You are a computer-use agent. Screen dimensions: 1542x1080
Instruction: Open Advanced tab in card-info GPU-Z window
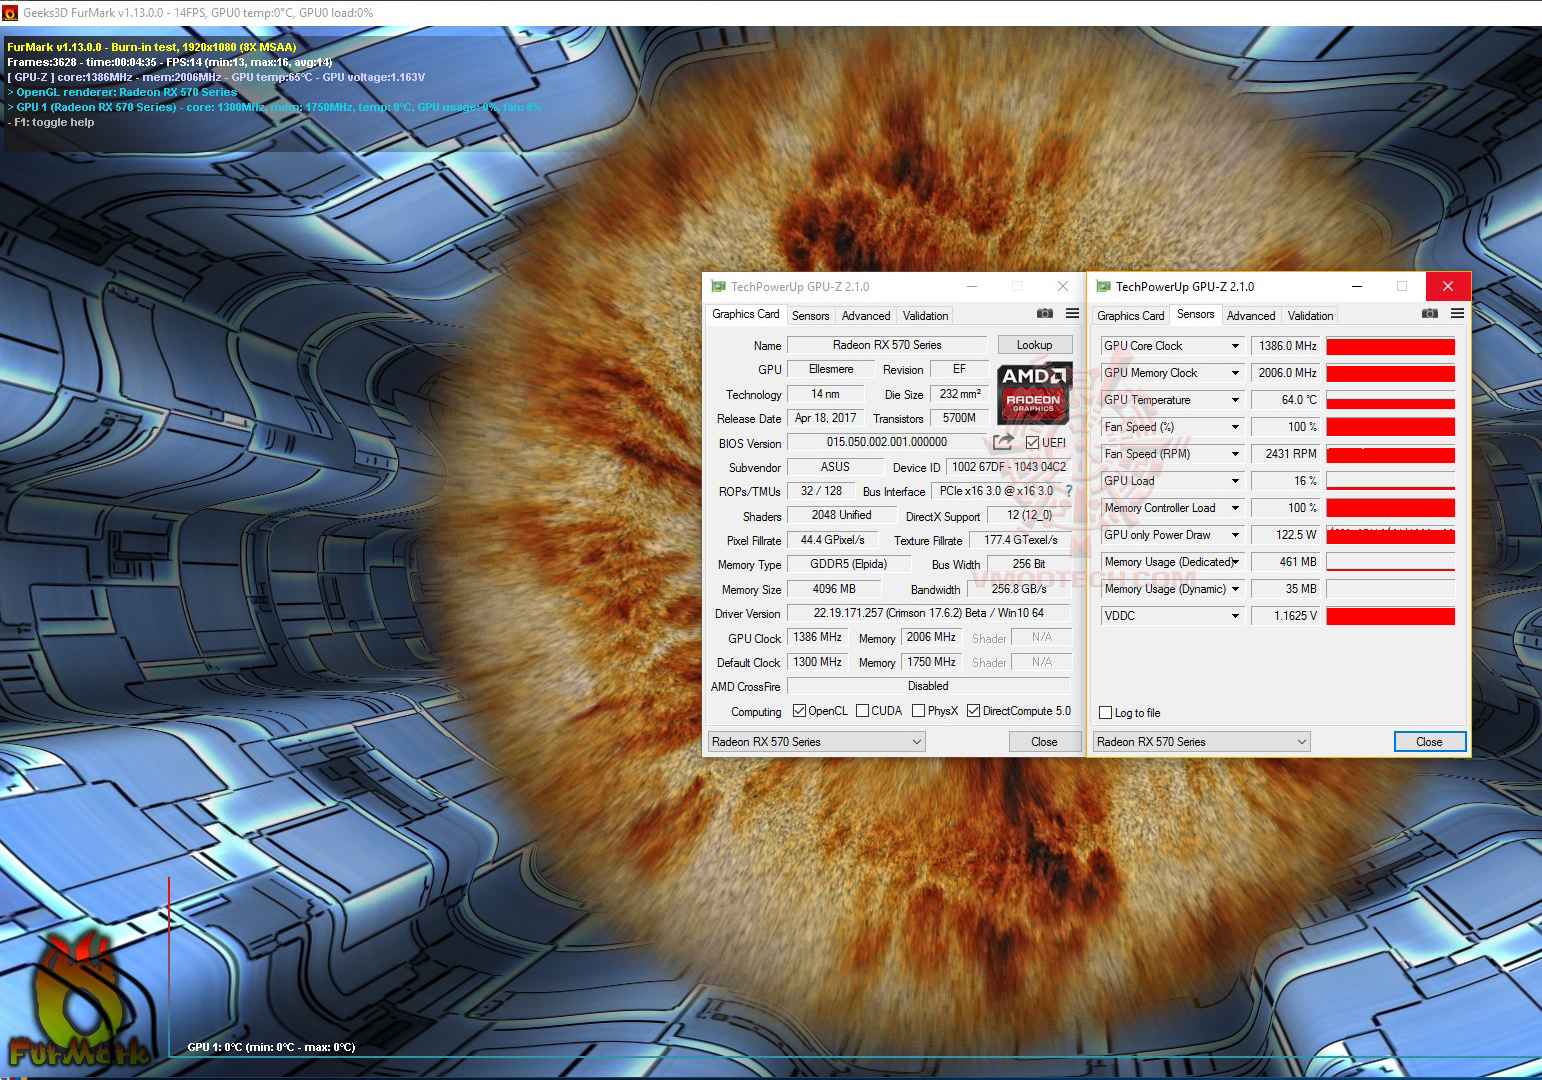(x=866, y=316)
